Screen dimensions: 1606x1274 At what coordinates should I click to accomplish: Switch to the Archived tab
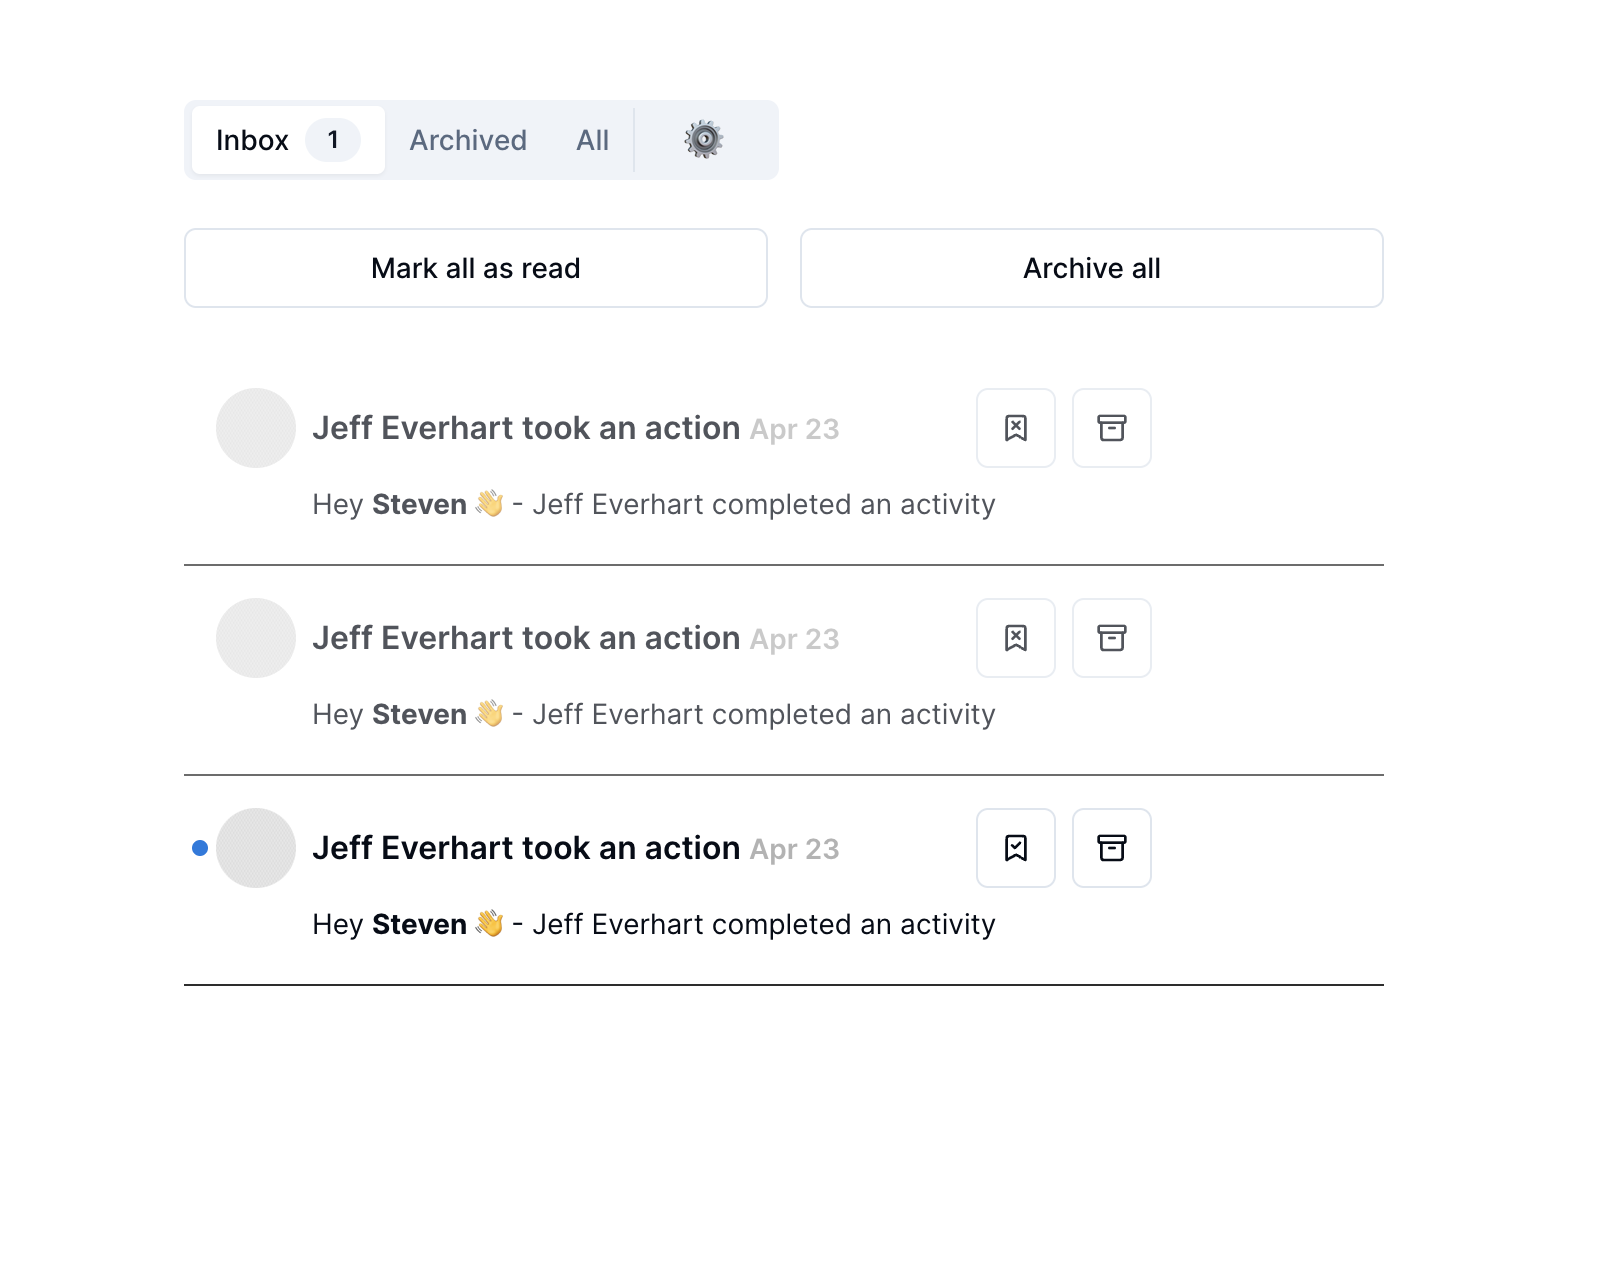(x=468, y=140)
